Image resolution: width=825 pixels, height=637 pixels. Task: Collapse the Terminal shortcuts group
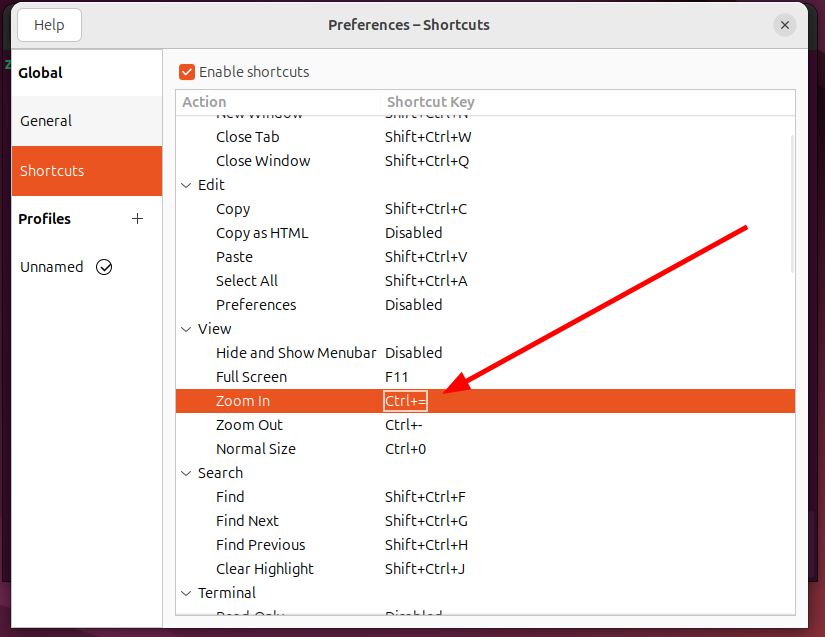pyautogui.click(x=186, y=593)
